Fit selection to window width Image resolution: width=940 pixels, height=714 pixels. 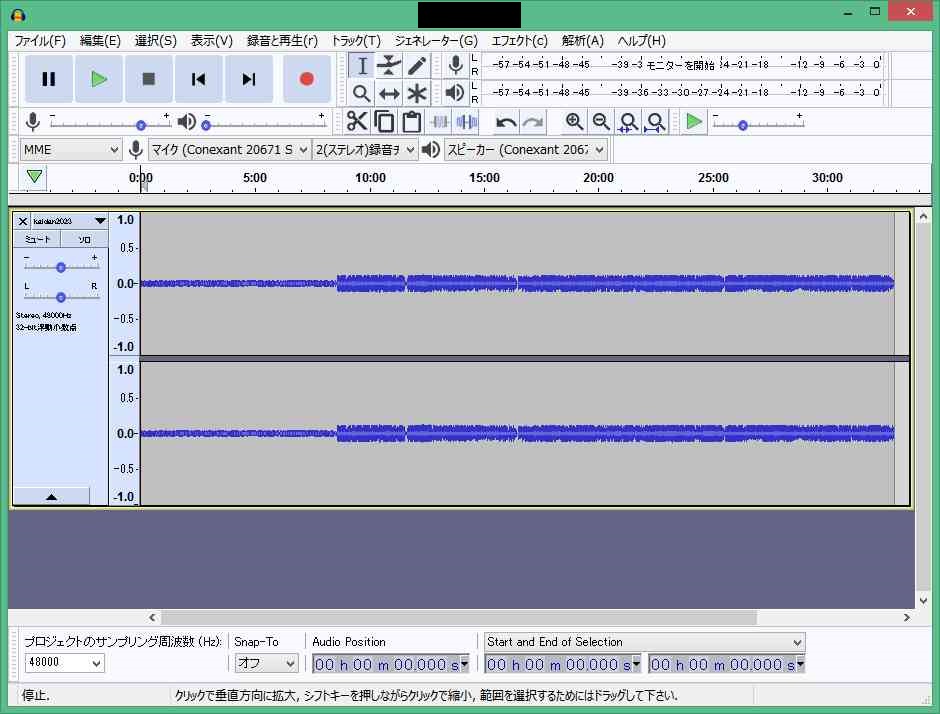629,122
